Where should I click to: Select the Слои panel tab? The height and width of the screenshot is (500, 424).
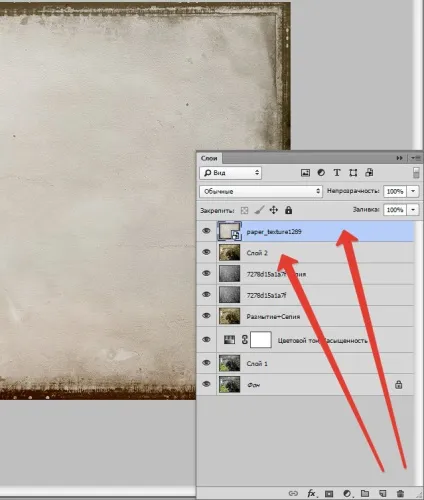pyautogui.click(x=209, y=158)
